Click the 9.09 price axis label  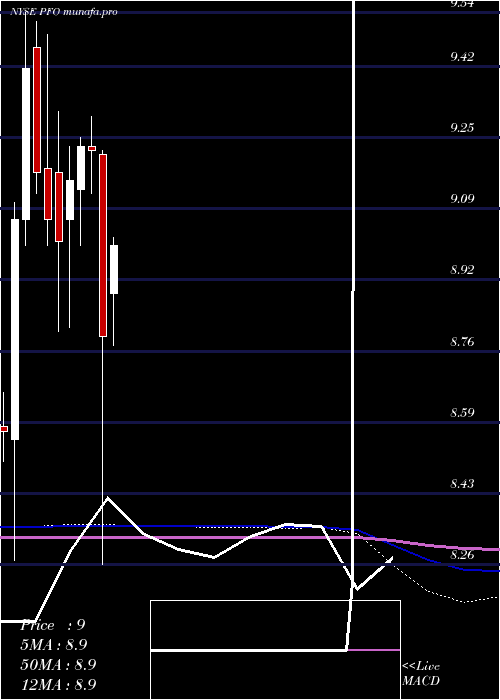pos(462,199)
